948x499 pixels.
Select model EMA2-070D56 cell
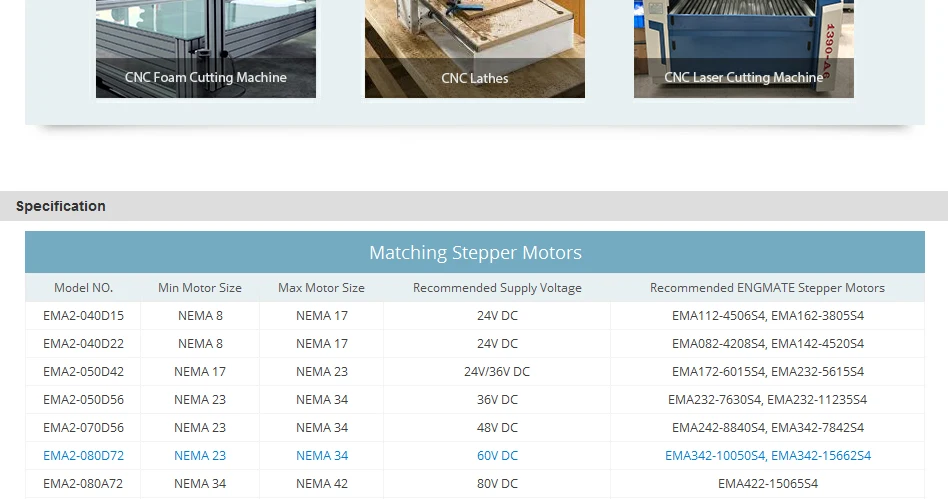83,427
